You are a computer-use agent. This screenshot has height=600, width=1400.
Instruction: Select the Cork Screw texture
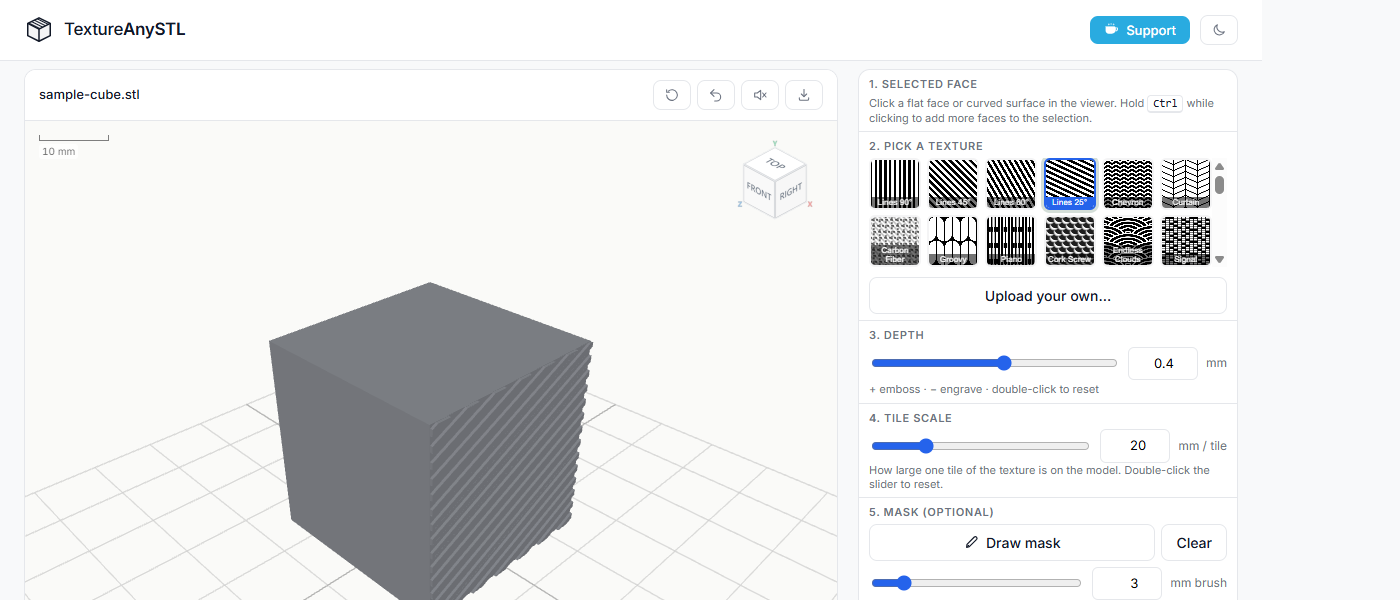click(x=1069, y=241)
